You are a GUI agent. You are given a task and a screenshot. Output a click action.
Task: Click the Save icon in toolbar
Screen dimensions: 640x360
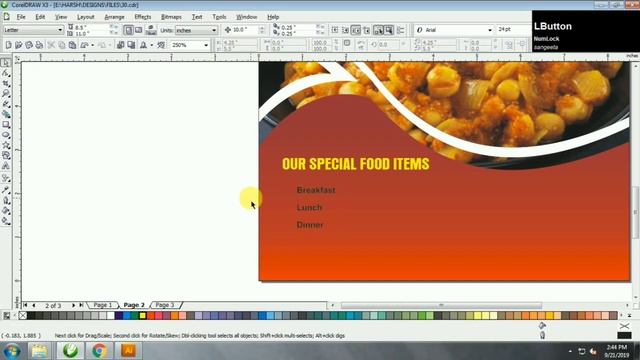click(x=29, y=45)
